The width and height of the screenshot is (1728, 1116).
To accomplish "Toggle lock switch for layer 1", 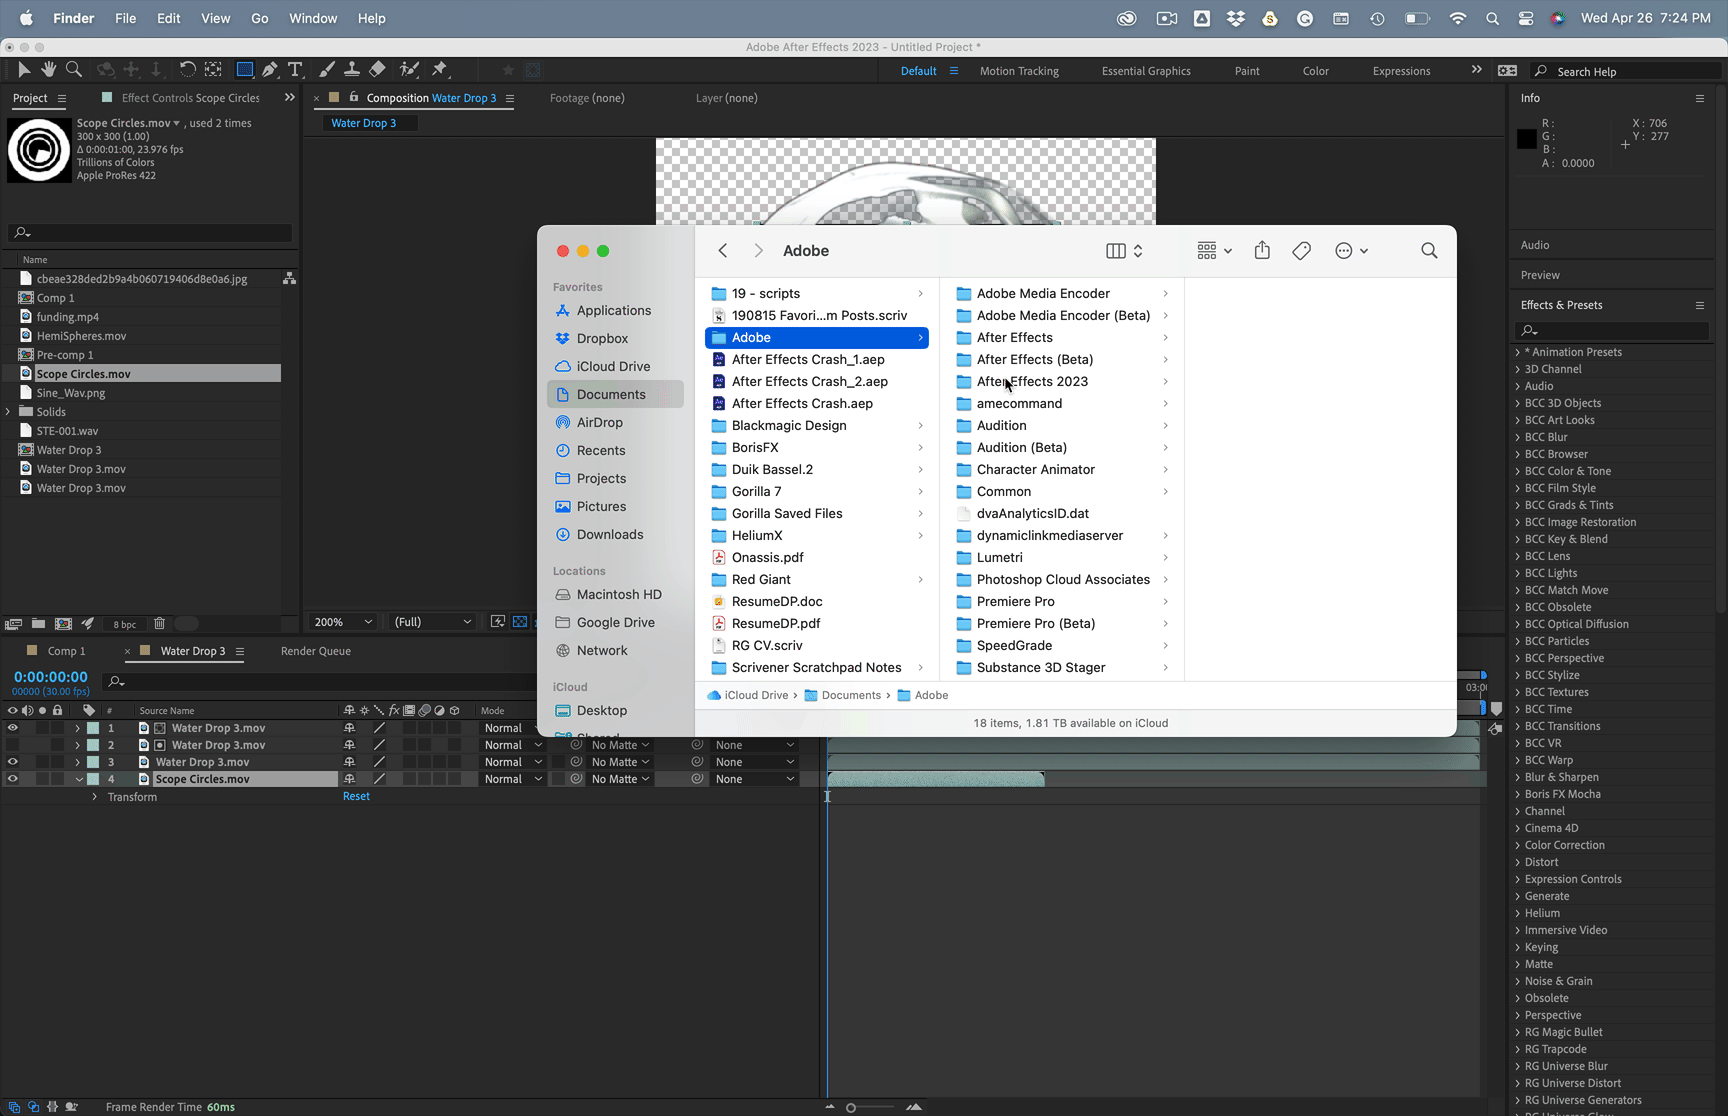I will click(x=57, y=728).
